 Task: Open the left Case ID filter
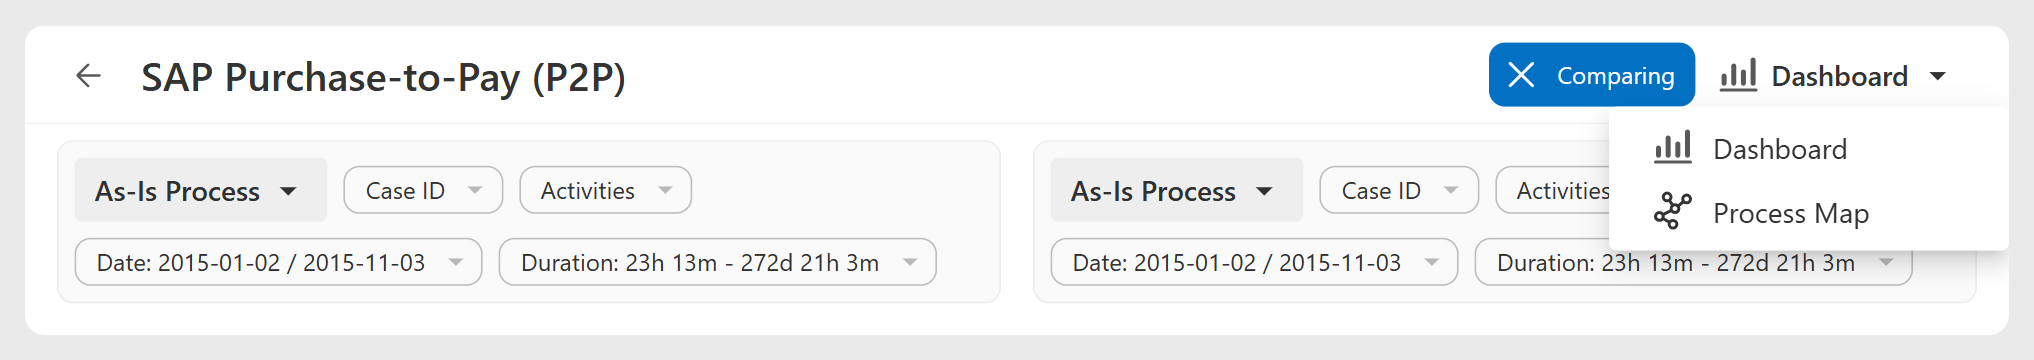coord(423,190)
